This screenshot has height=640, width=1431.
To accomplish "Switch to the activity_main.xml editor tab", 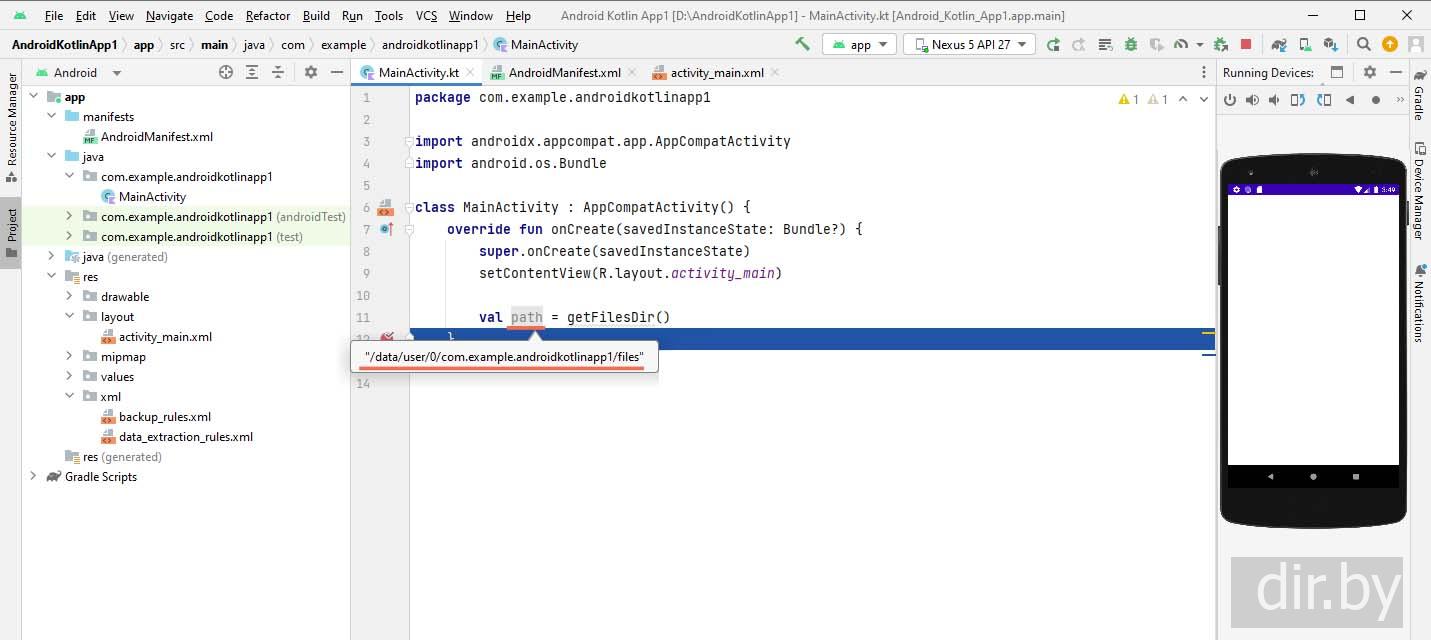I will [717, 72].
